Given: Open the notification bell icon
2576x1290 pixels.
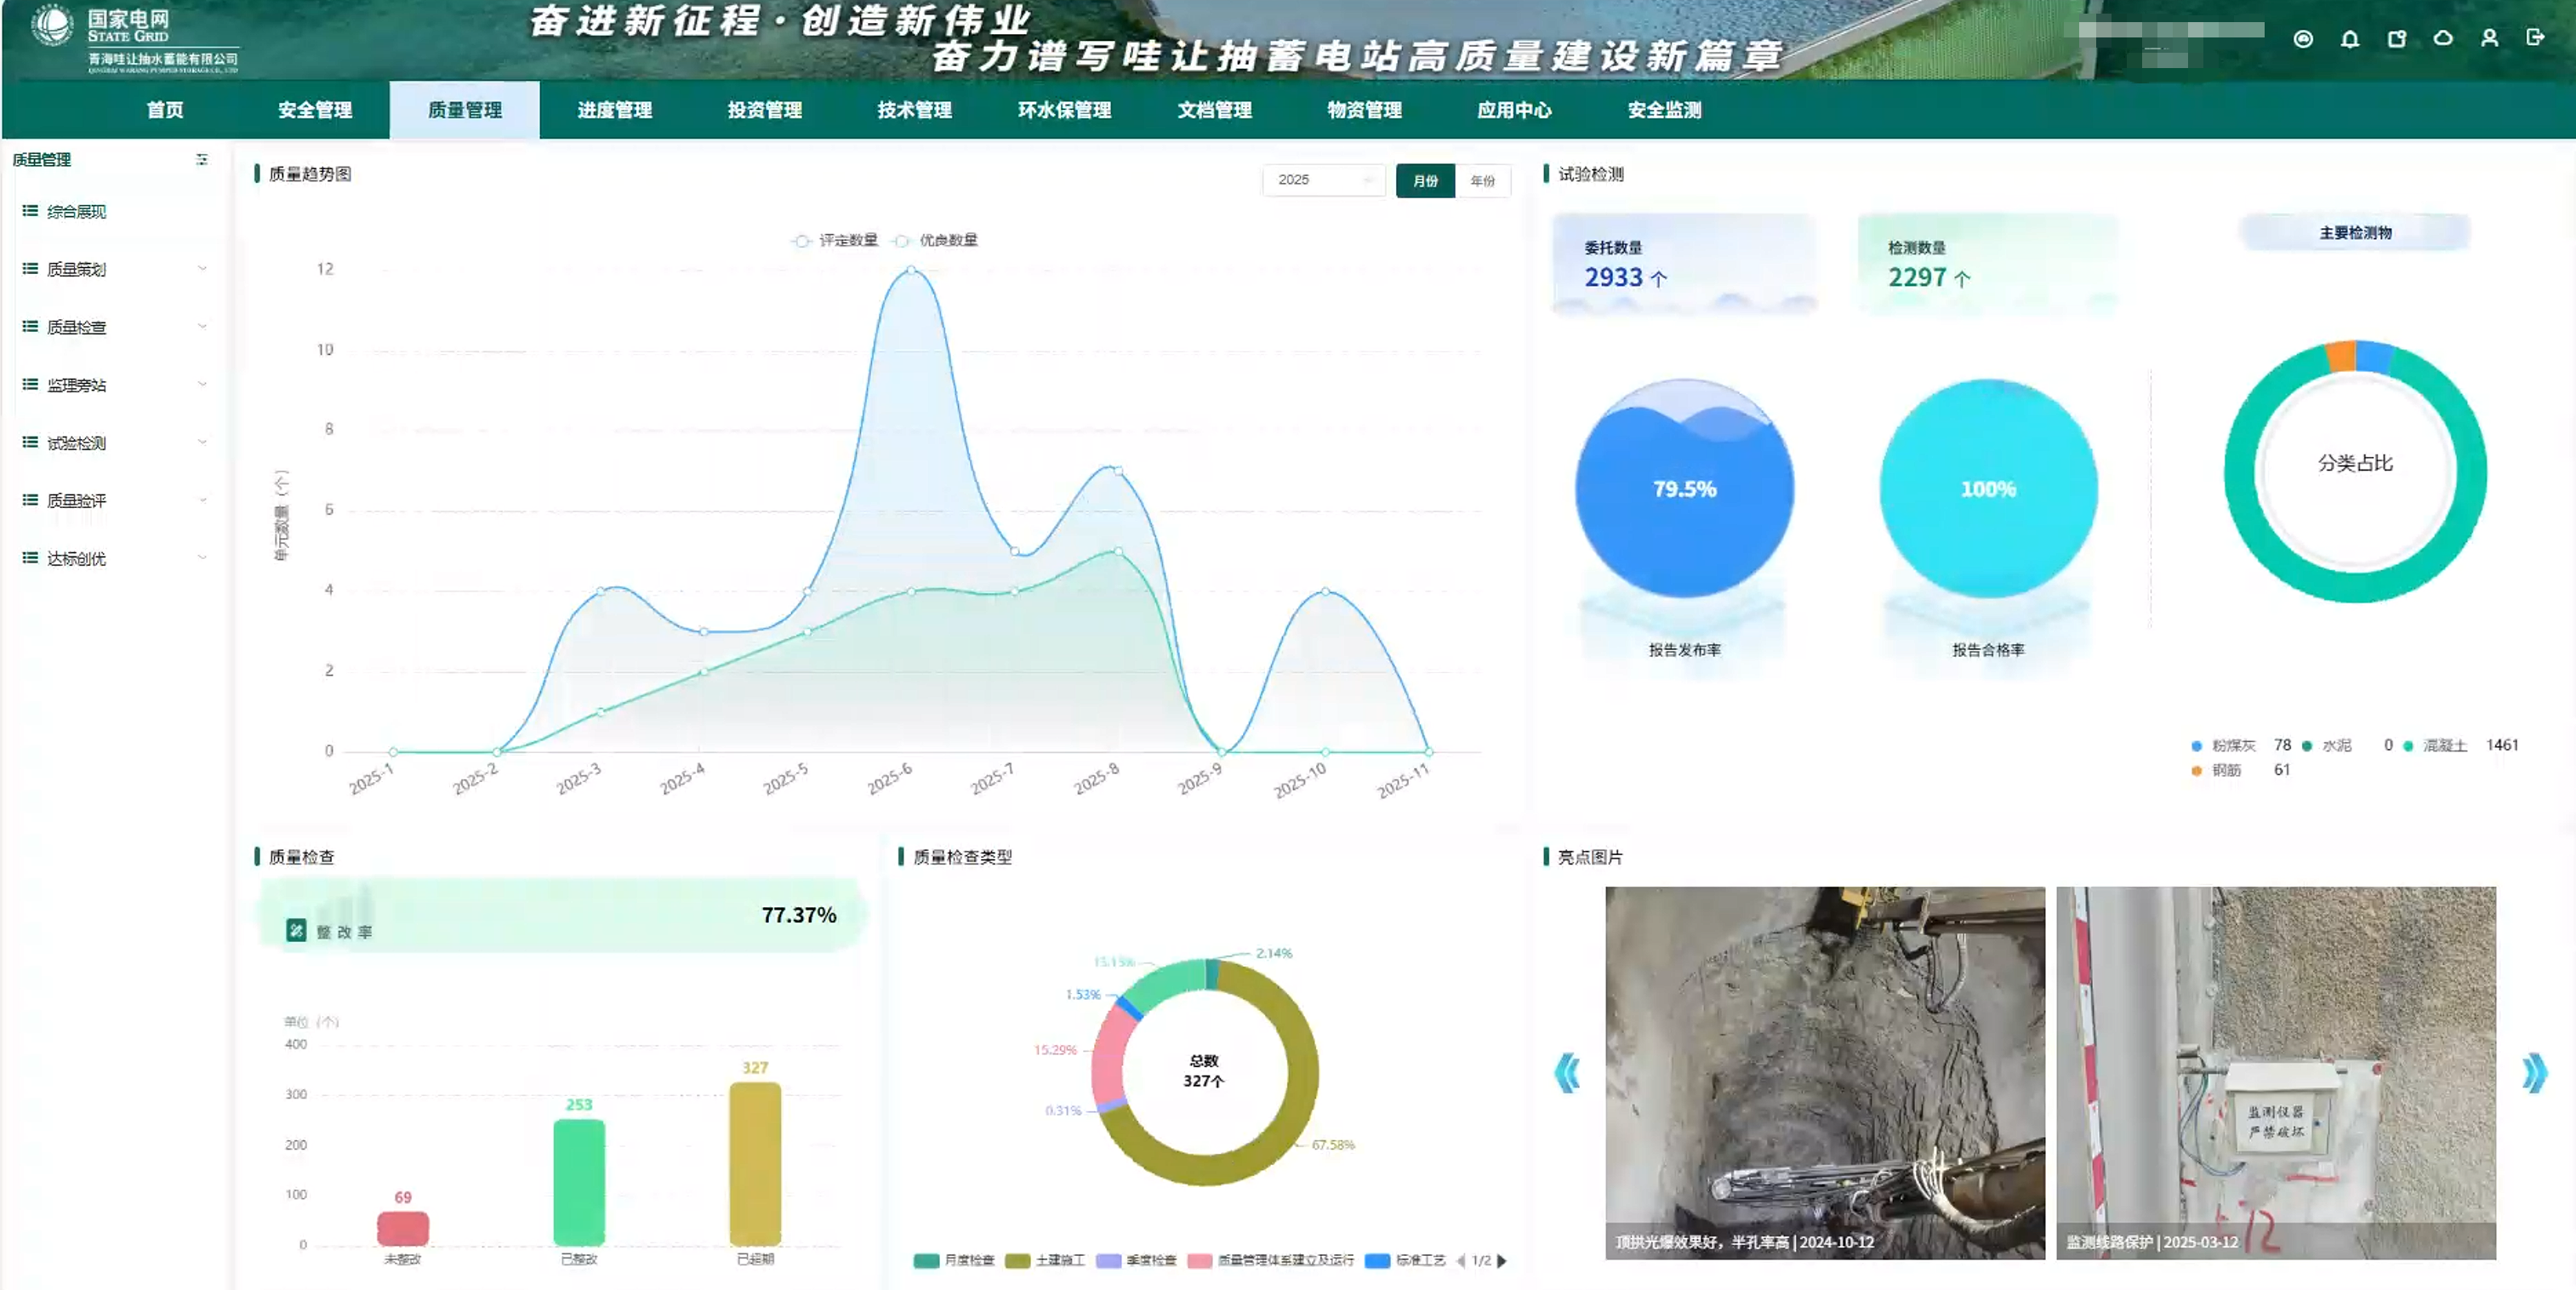Looking at the screenshot, I should point(2349,39).
